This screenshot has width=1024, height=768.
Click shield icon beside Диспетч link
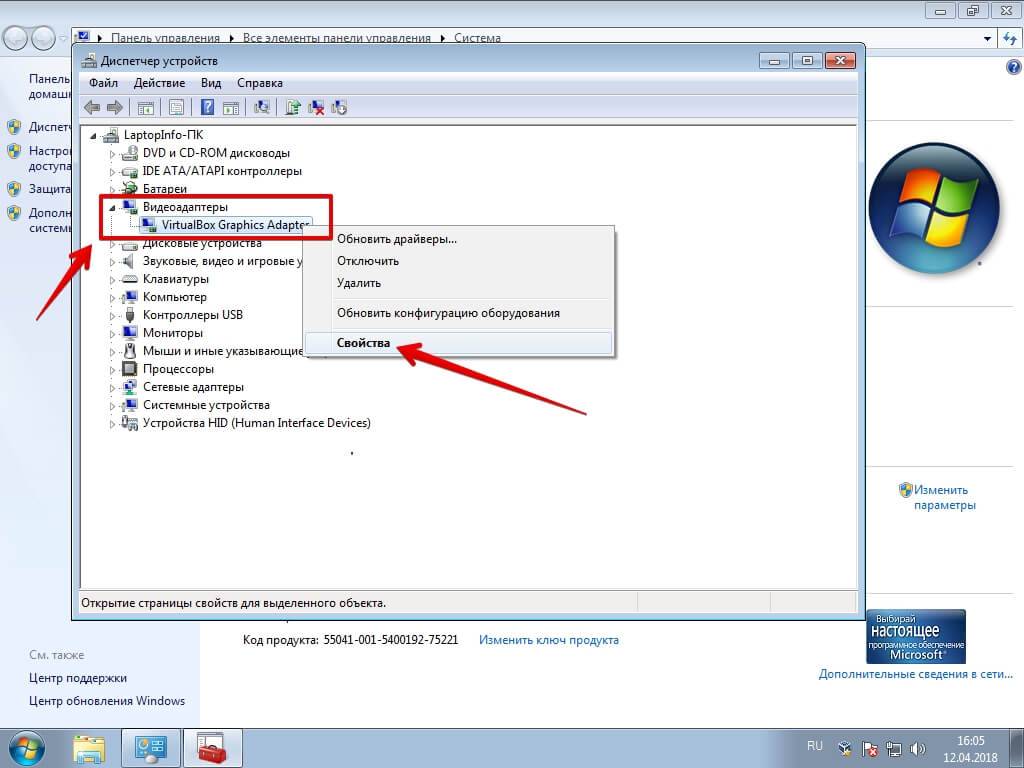14,127
